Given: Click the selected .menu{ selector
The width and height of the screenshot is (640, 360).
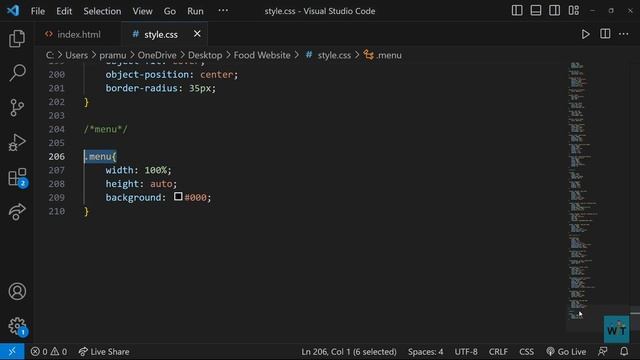Looking at the screenshot, I should (100, 156).
